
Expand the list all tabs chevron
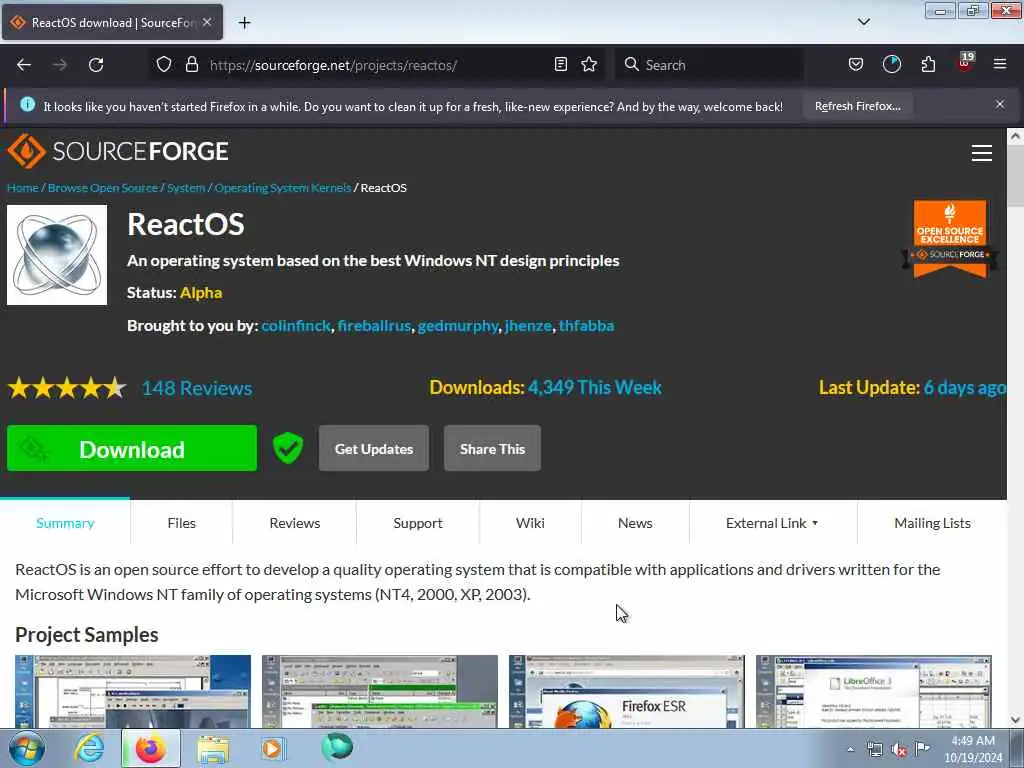(x=863, y=22)
